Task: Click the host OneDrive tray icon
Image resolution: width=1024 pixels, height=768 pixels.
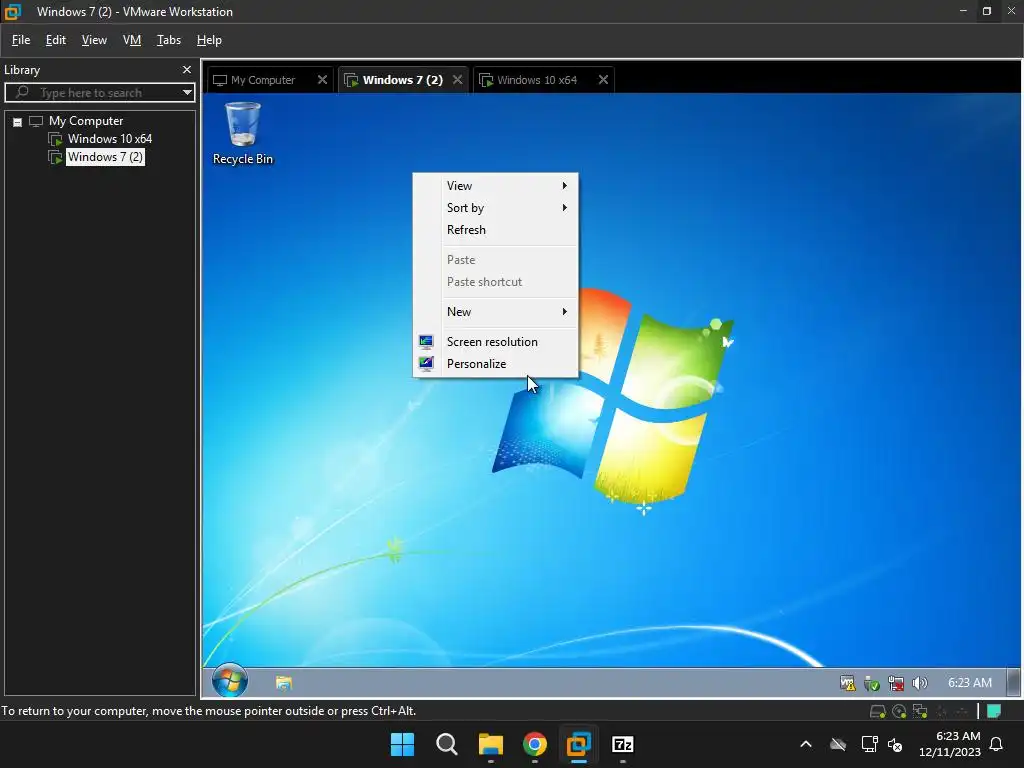Action: coord(838,744)
